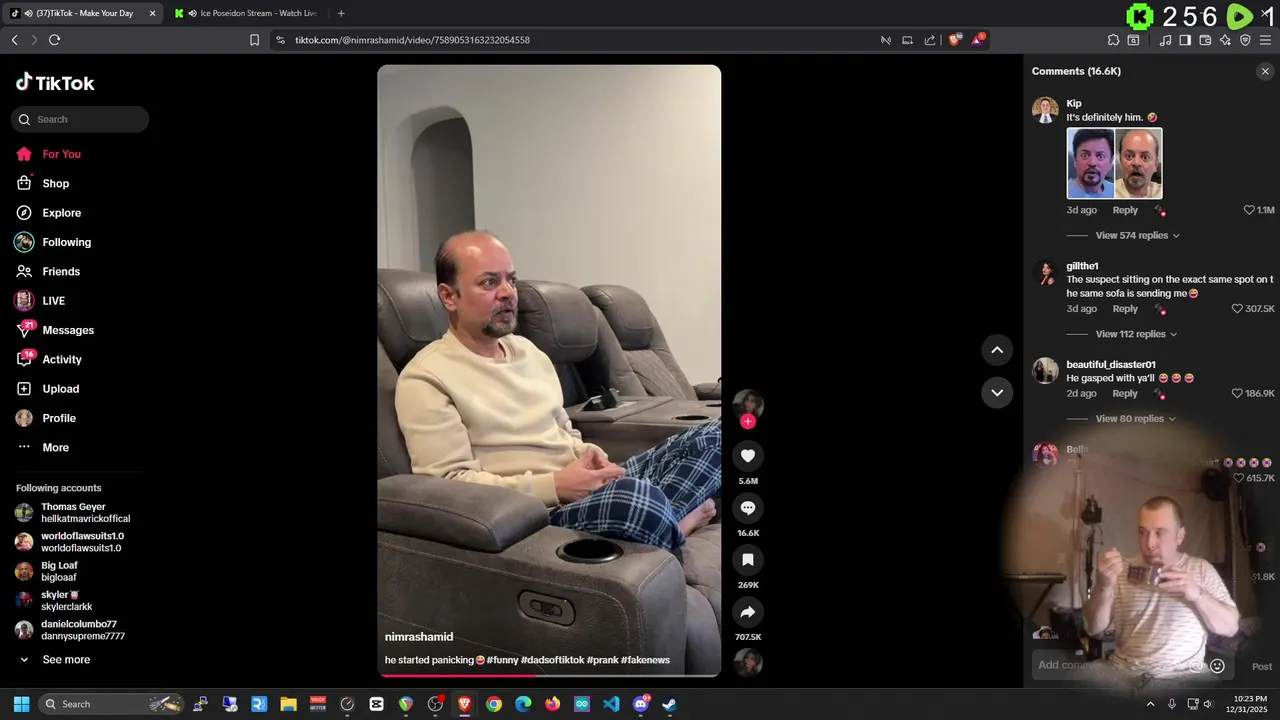Reload the page

tap(54, 40)
